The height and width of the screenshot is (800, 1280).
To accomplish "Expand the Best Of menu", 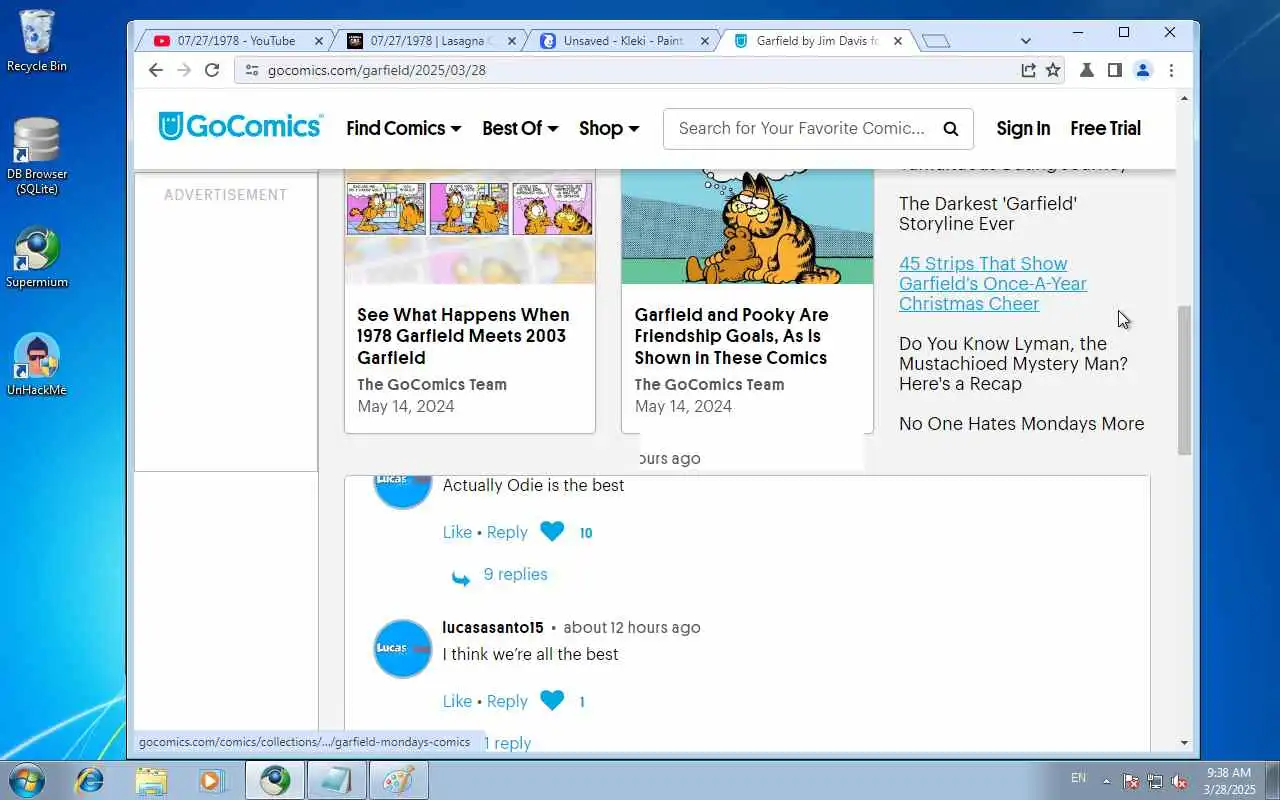I will (x=520, y=128).
